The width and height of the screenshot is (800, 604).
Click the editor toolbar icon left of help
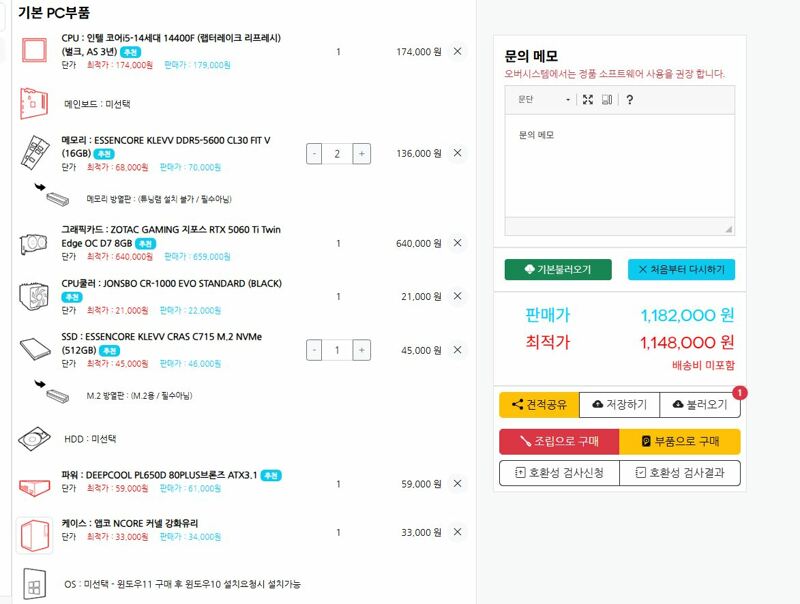click(x=607, y=99)
